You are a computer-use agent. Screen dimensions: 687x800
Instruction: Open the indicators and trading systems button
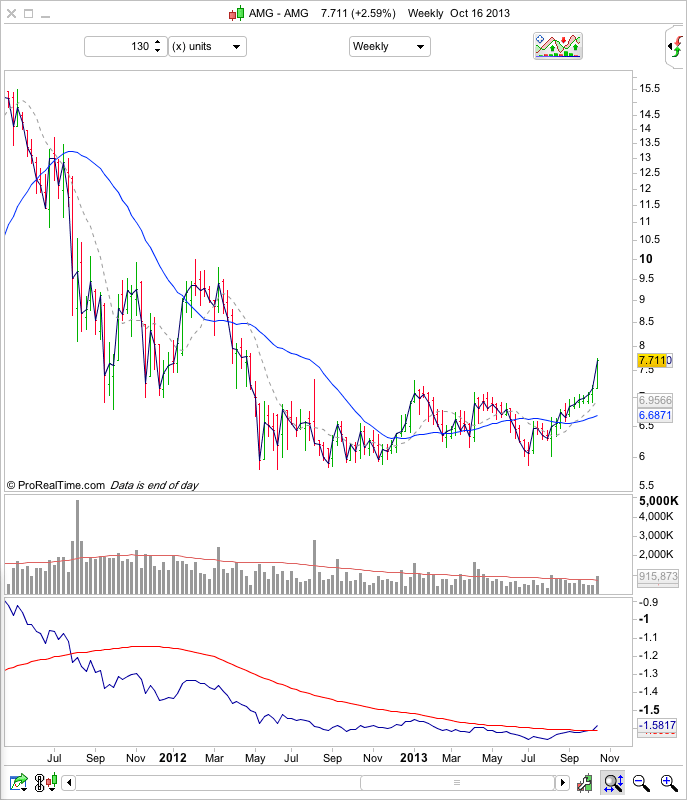click(557, 46)
